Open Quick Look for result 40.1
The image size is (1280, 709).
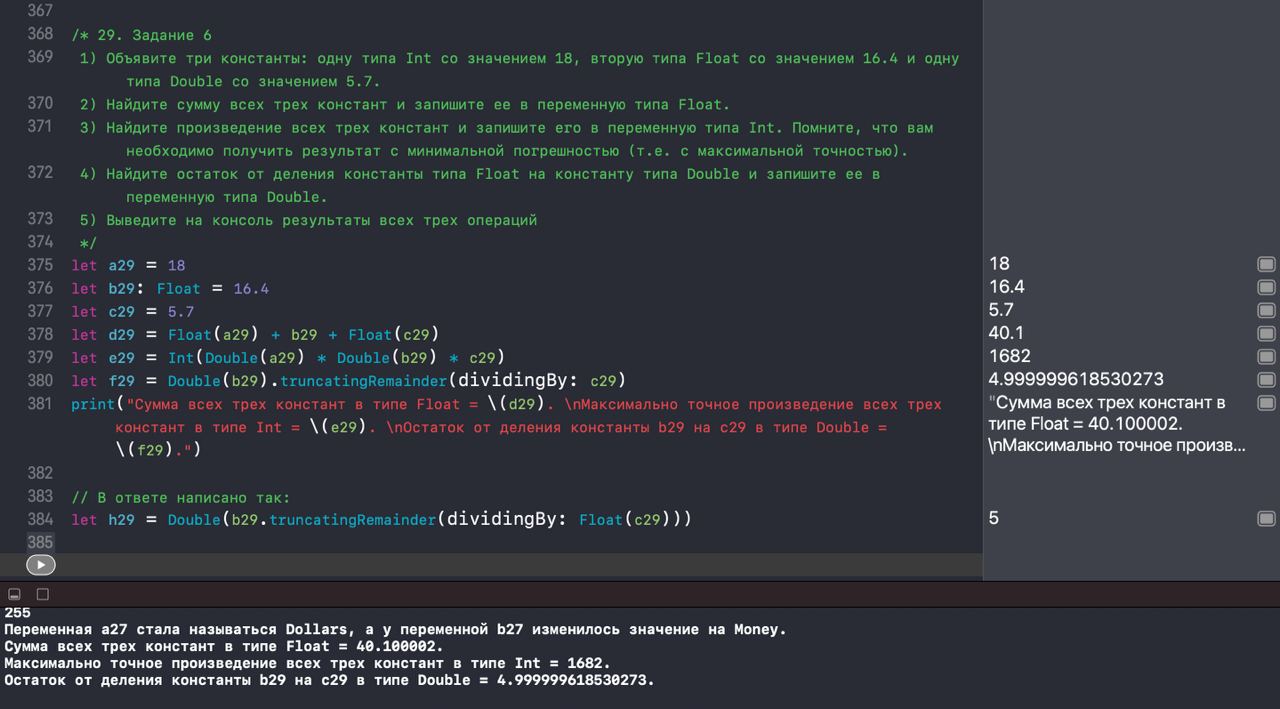pos(1266,333)
